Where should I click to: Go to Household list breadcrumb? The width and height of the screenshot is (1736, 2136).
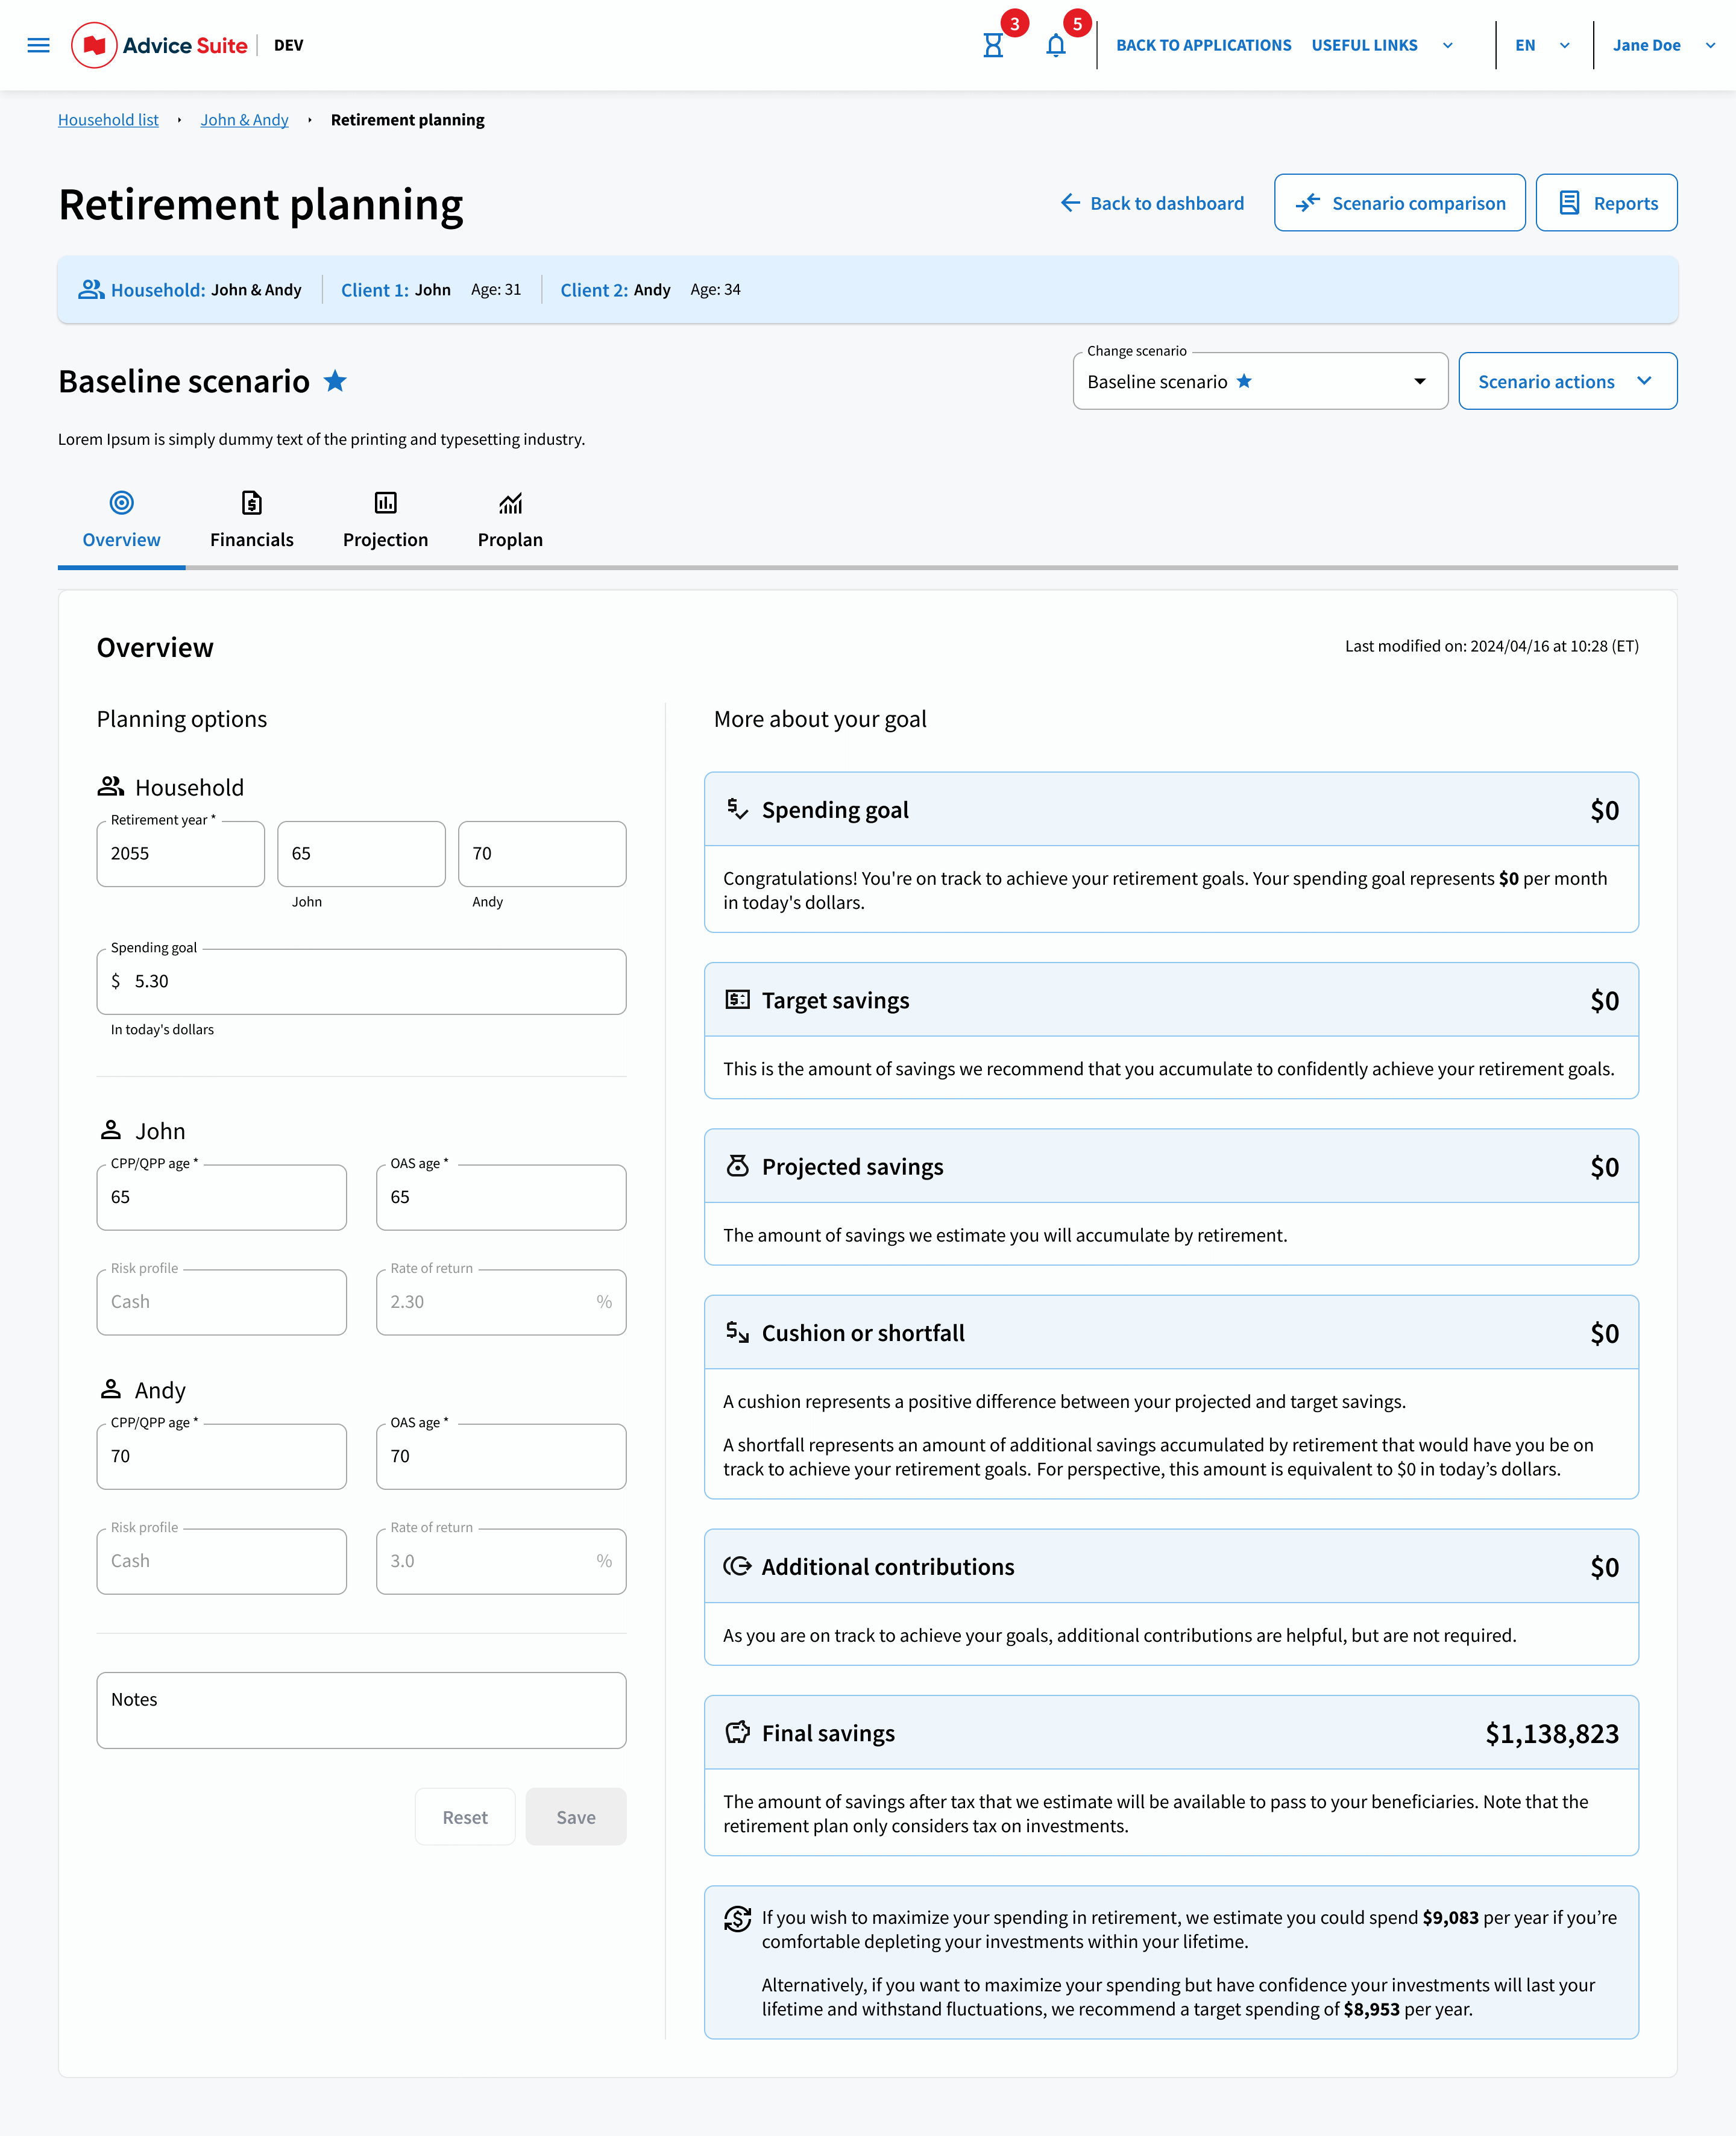[x=108, y=120]
